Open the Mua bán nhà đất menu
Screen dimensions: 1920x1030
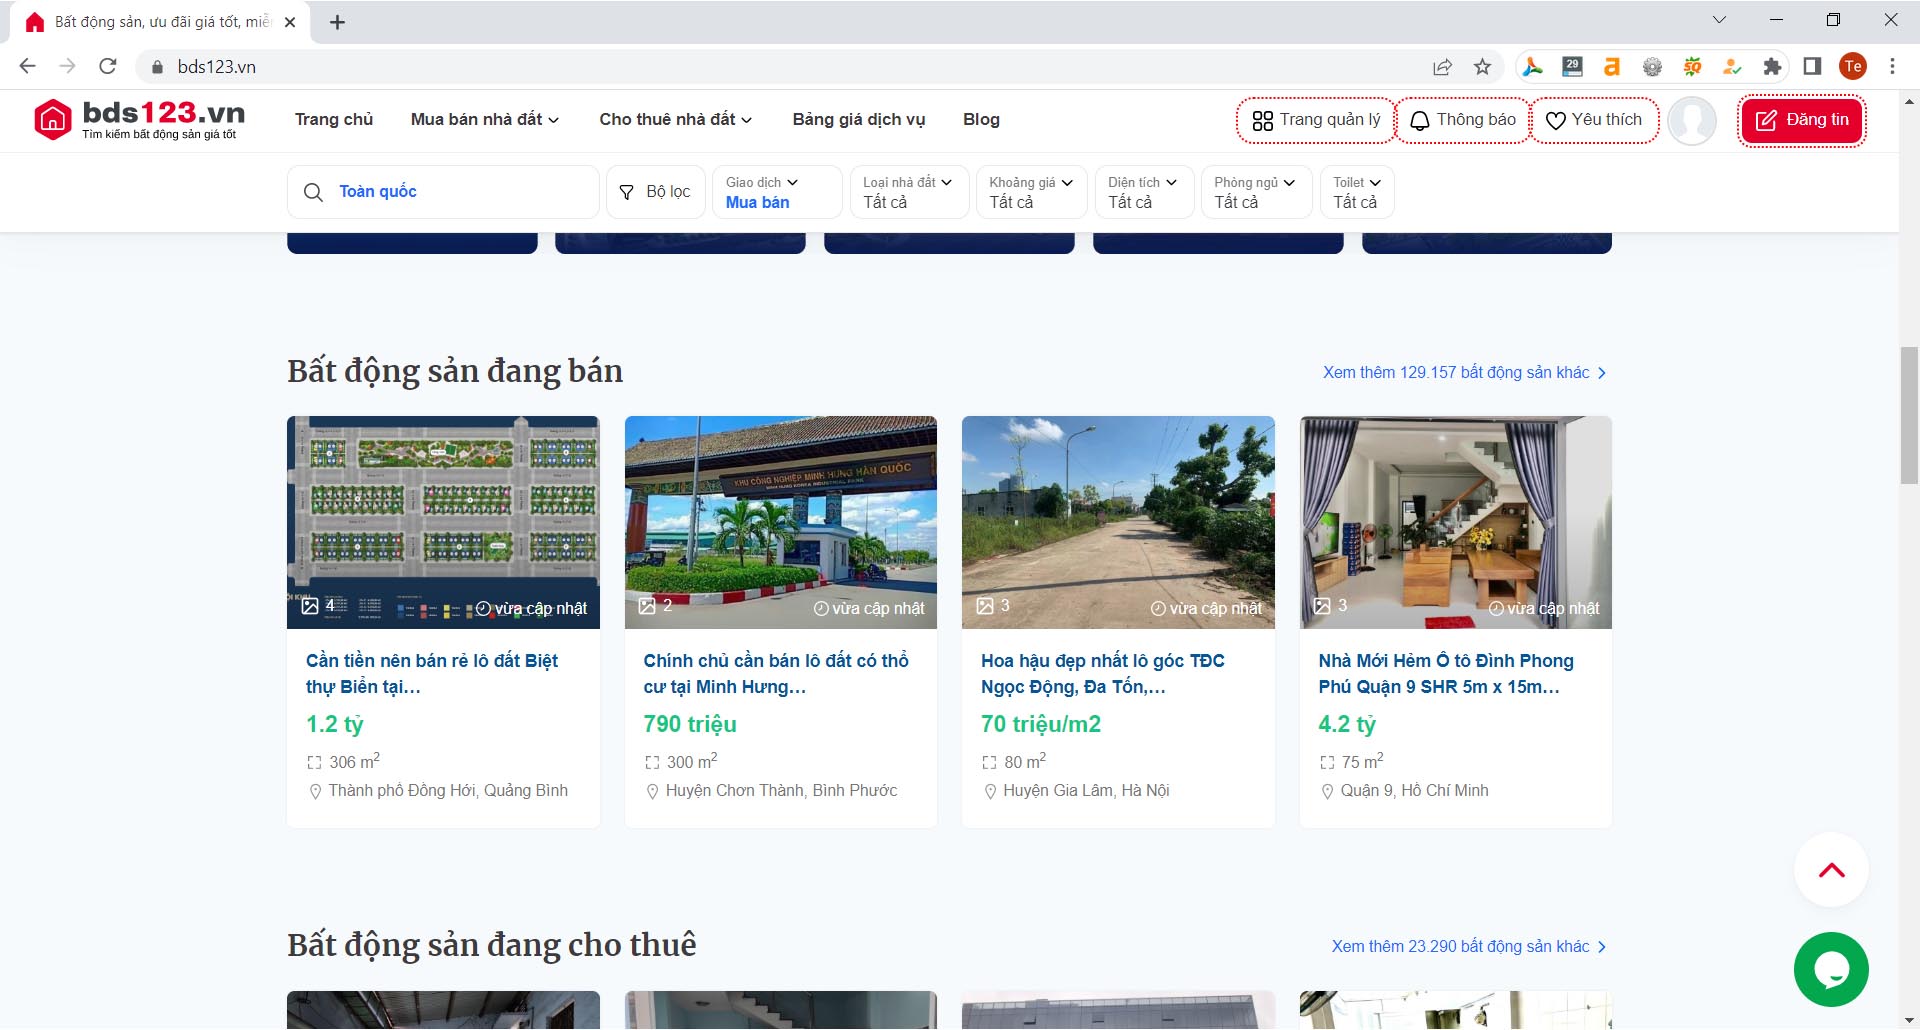coord(485,120)
